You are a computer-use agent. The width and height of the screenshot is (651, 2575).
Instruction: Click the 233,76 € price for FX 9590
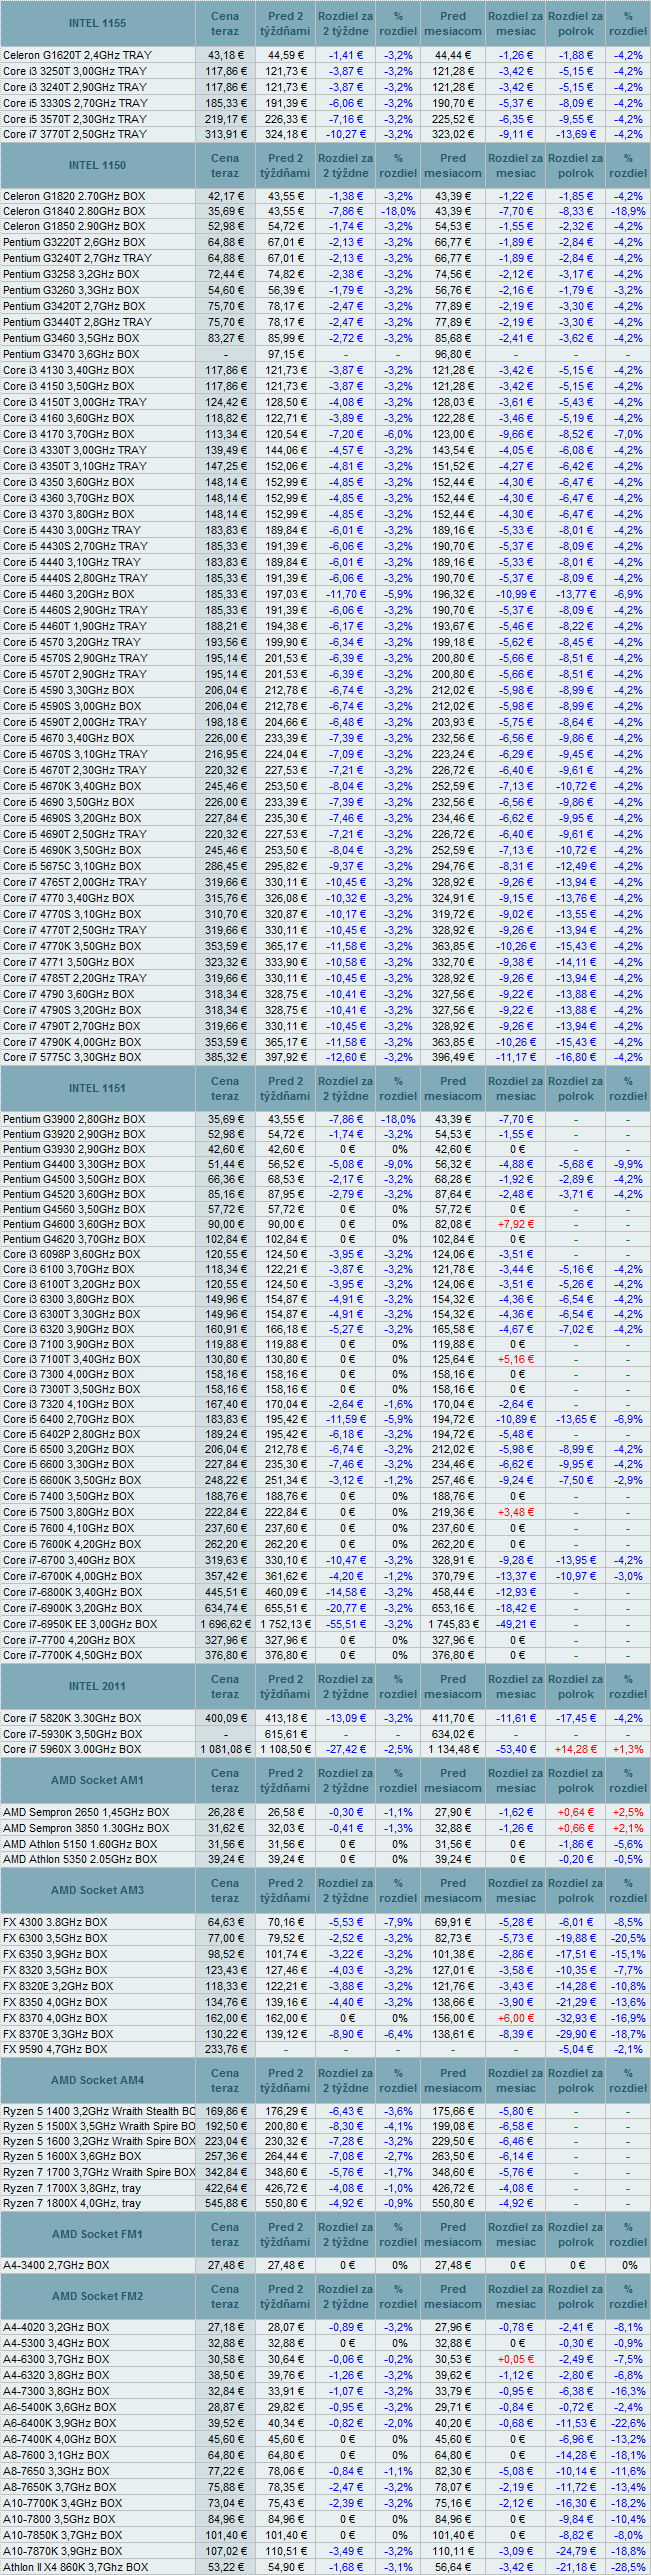226,2049
